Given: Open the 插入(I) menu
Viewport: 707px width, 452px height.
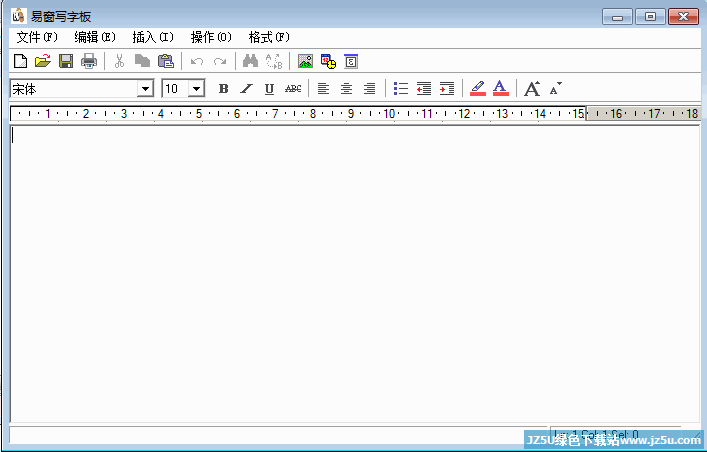Looking at the screenshot, I should point(153,37).
